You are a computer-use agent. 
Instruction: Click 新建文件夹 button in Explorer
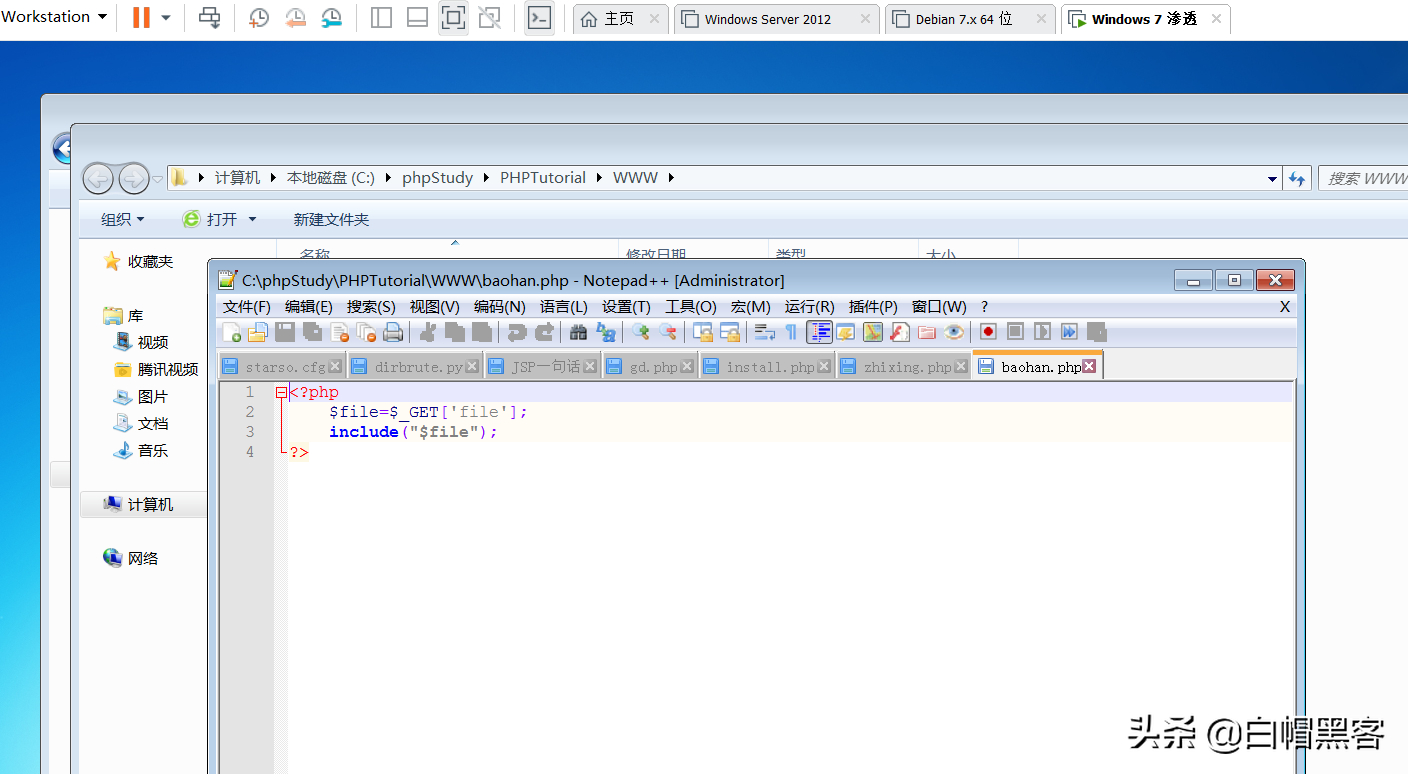[x=331, y=219]
